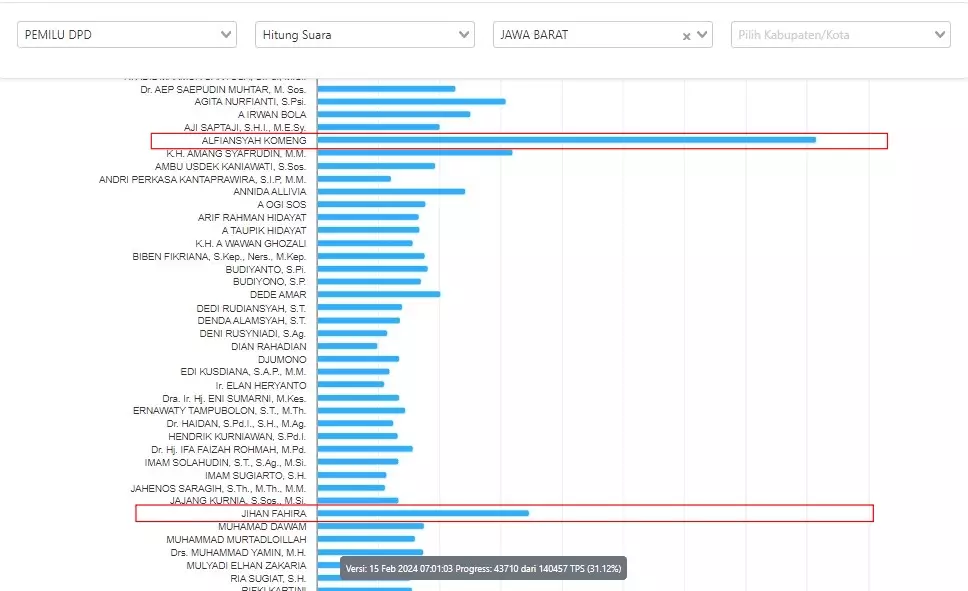This screenshot has height=591, width=968.
Task: Click the AGITA NURFIANTI vote bar
Action: pyautogui.click(x=411, y=101)
